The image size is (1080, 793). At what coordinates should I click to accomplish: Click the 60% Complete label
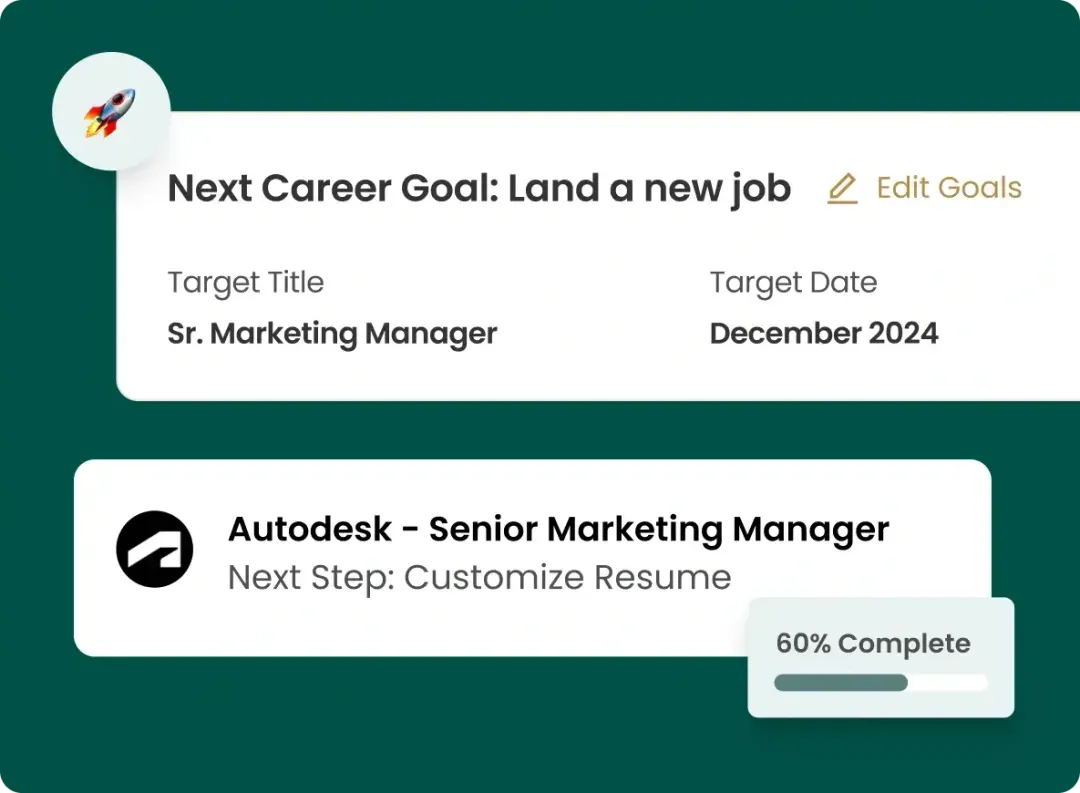(873, 643)
